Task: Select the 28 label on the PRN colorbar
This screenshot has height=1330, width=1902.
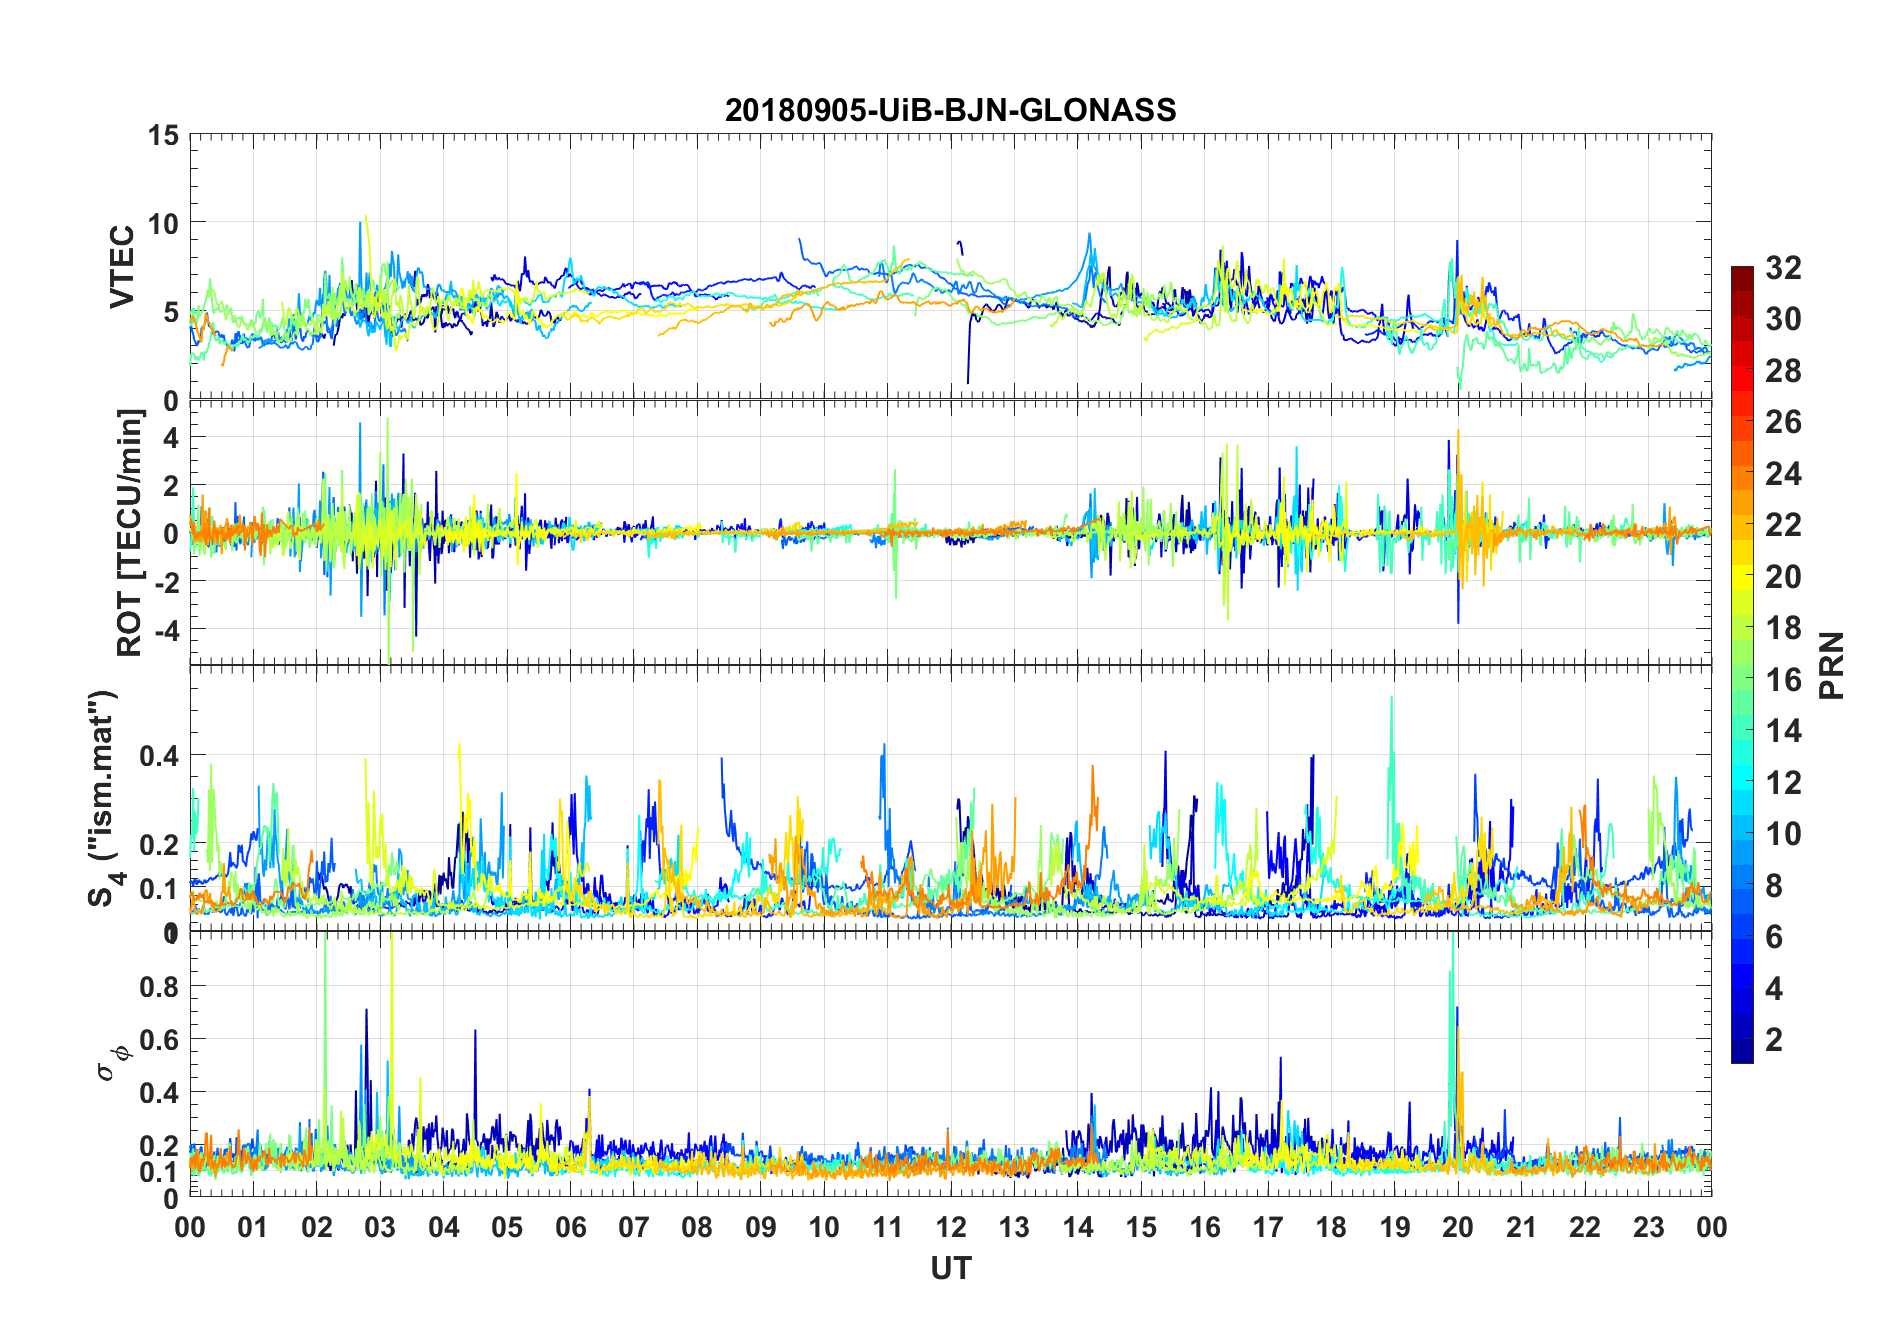Action: pos(1784,370)
